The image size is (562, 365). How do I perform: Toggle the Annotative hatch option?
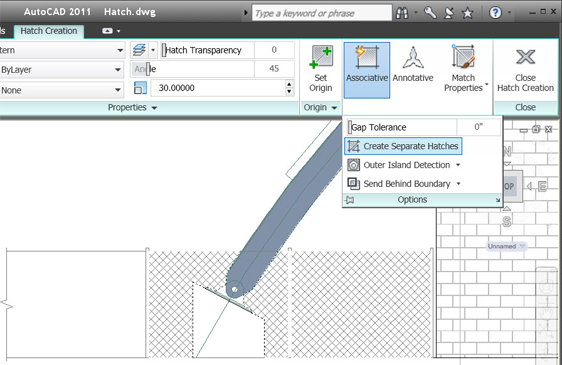413,65
